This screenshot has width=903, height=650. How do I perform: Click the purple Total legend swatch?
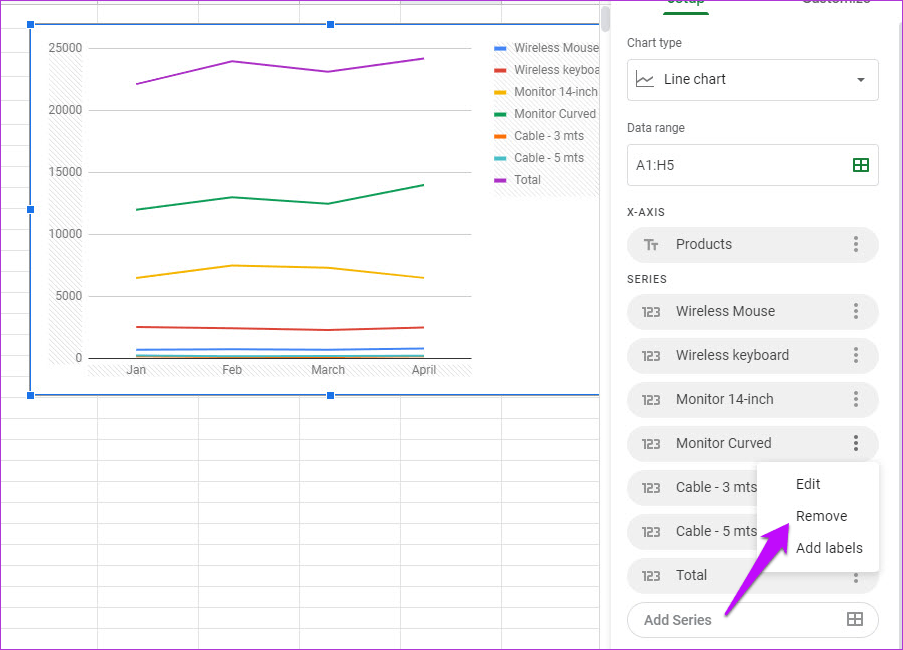(x=501, y=180)
